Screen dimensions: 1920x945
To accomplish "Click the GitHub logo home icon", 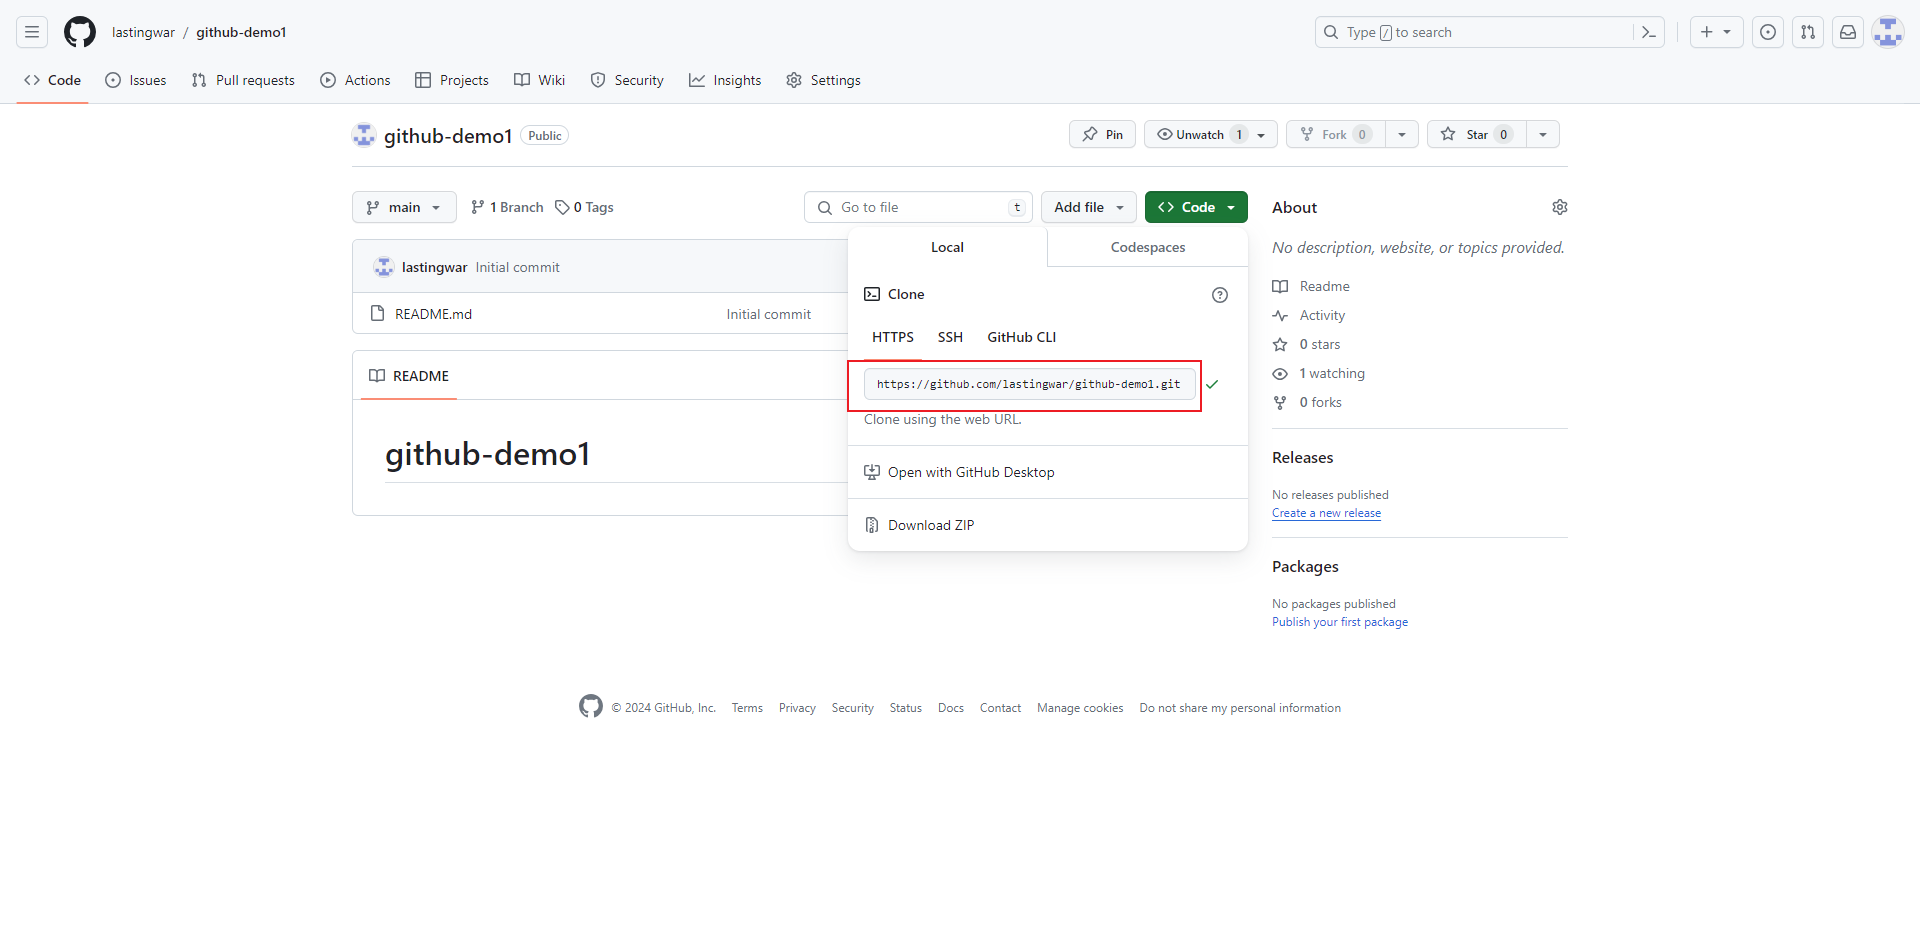I will pyautogui.click(x=80, y=32).
